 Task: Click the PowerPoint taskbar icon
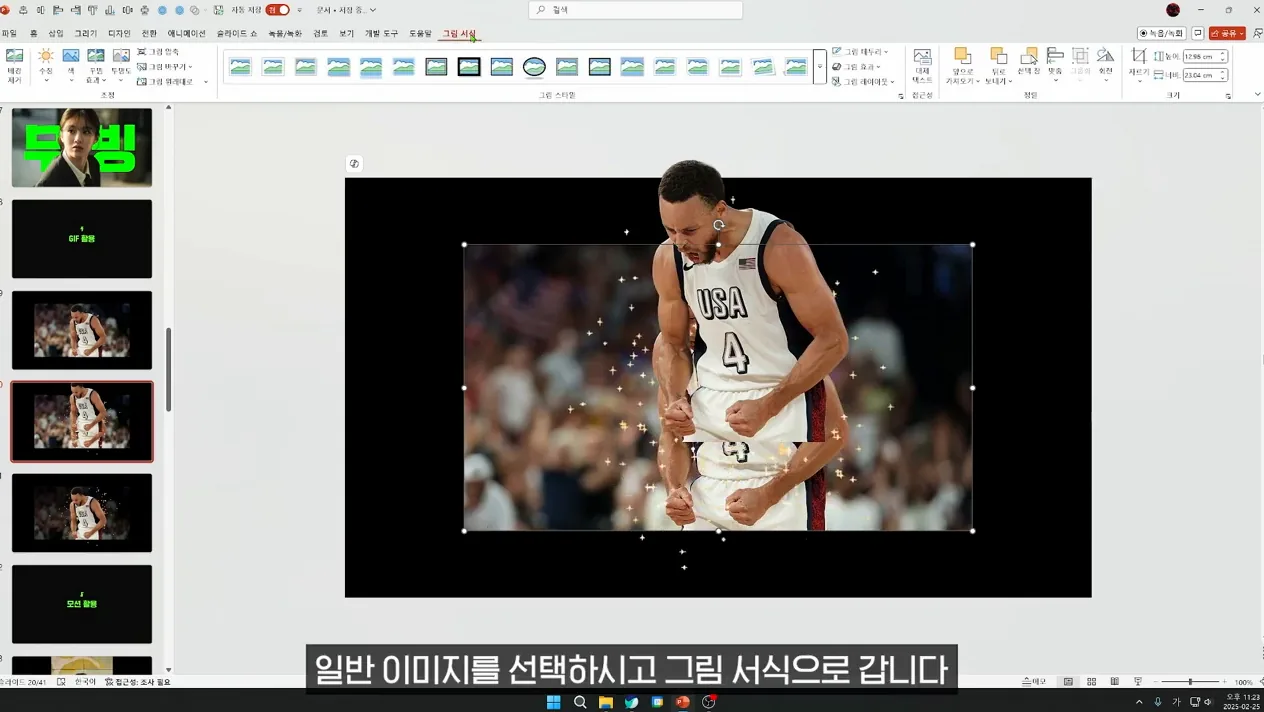tap(683, 702)
